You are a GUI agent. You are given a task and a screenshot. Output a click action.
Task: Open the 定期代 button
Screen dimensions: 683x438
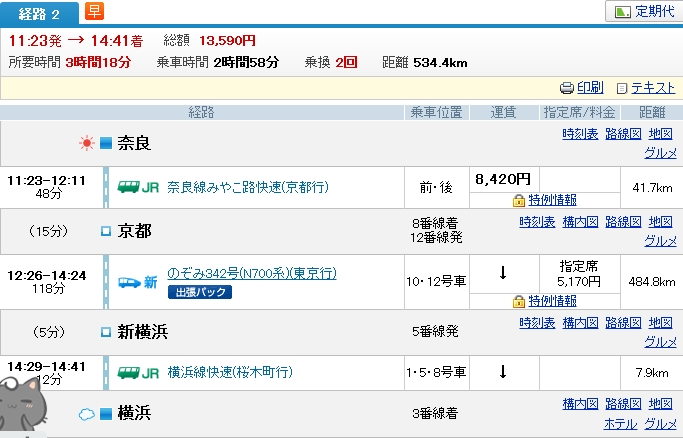click(644, 11)
